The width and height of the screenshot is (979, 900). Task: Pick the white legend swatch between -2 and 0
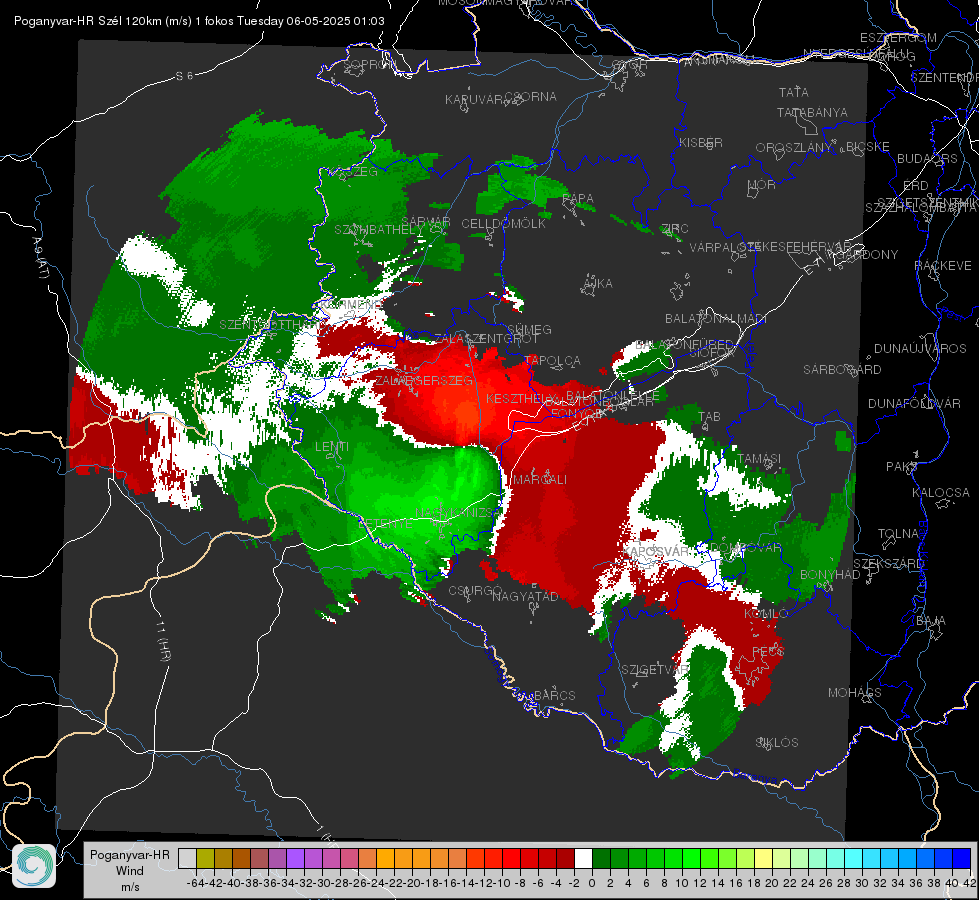583,858
